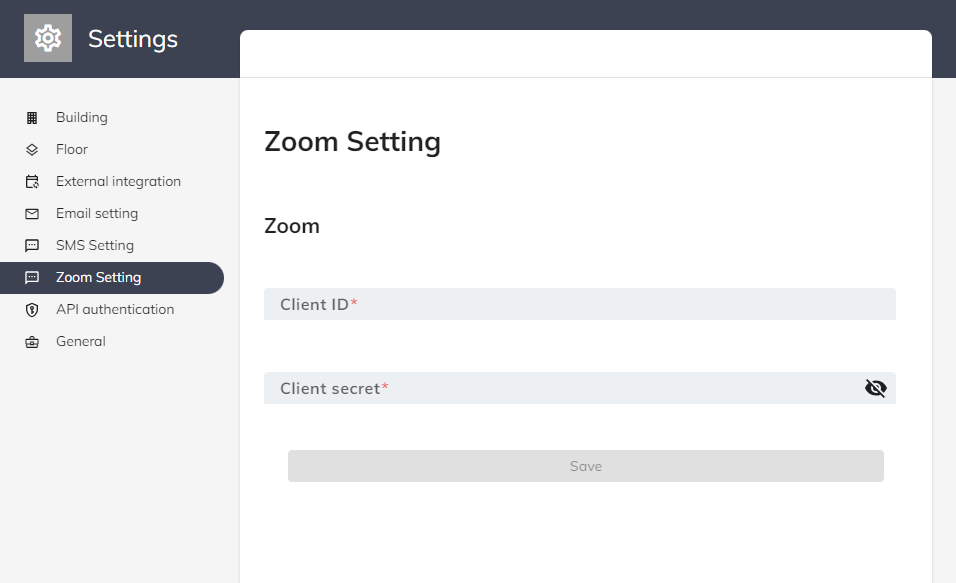Toggle Client secret visibility eye icon

875,388
